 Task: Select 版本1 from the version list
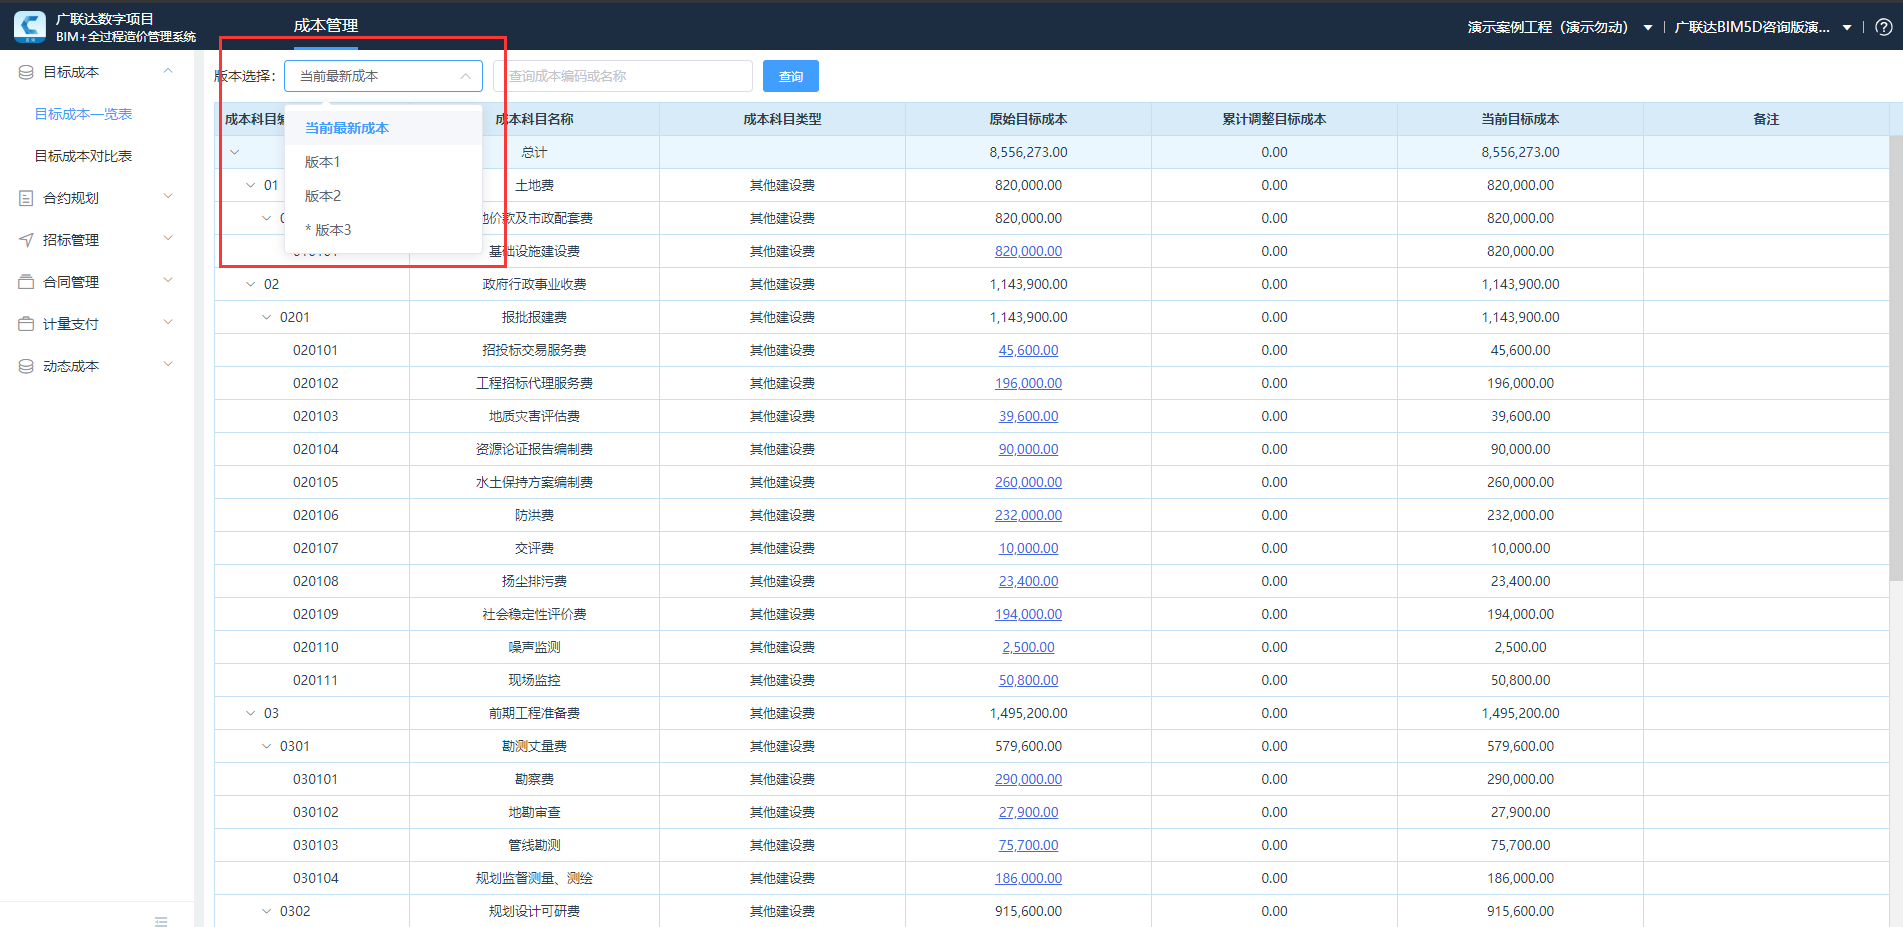click(384, 162)
